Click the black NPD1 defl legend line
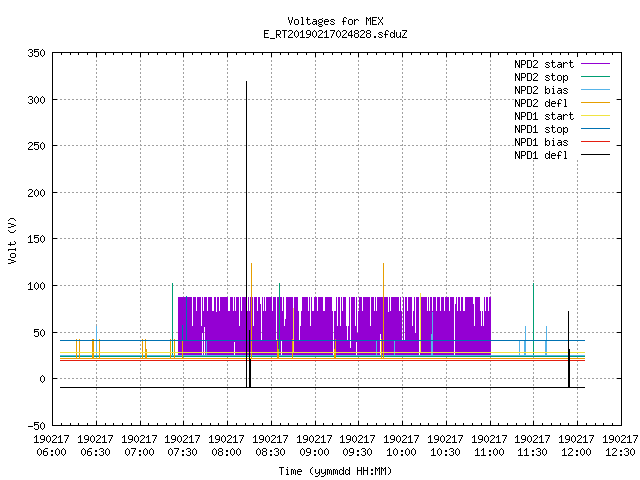The image size is (640, 480). 595,155
